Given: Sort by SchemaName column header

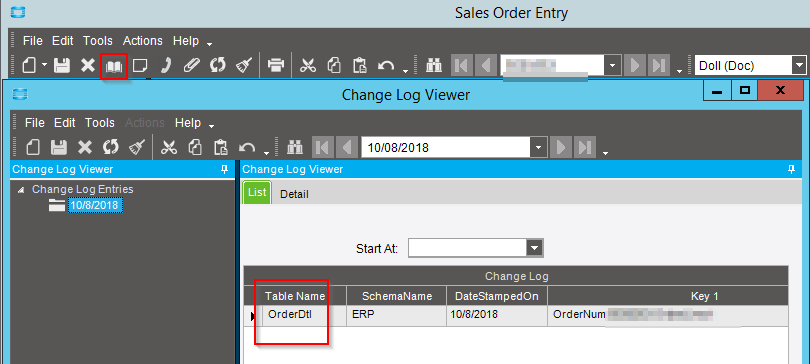Looking at the screenshot, I should (397, 296).
